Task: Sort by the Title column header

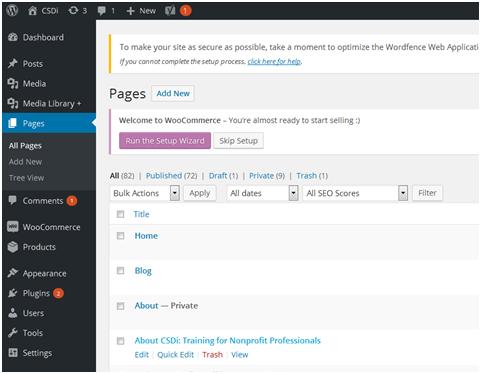Action: pos(141,214)
